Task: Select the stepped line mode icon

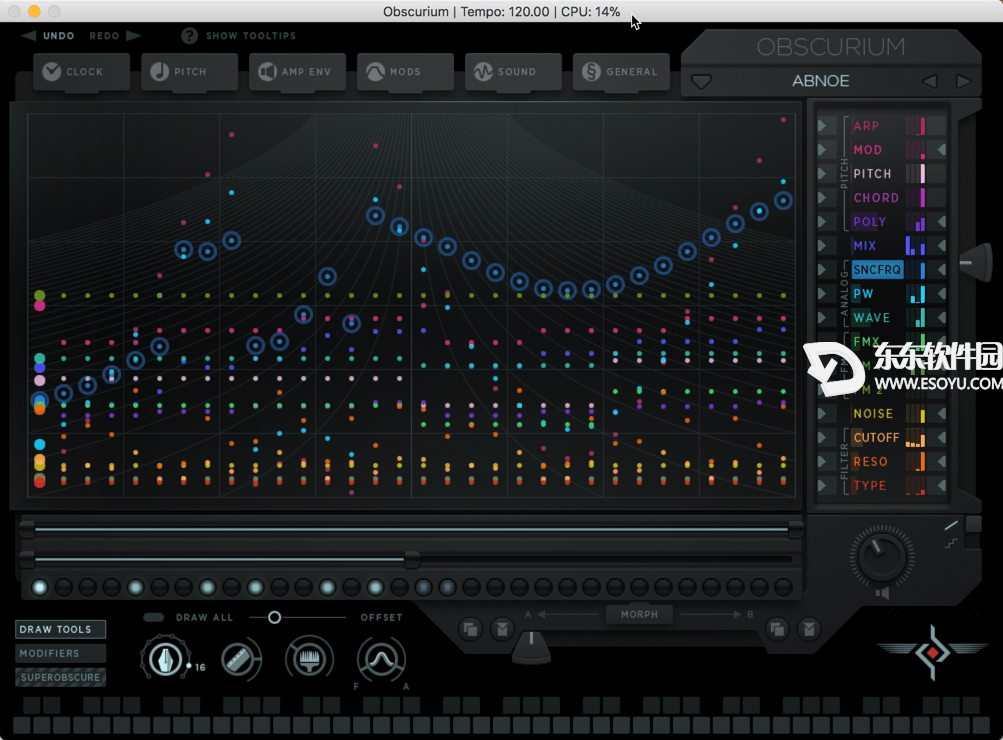Action: (951, 544)
